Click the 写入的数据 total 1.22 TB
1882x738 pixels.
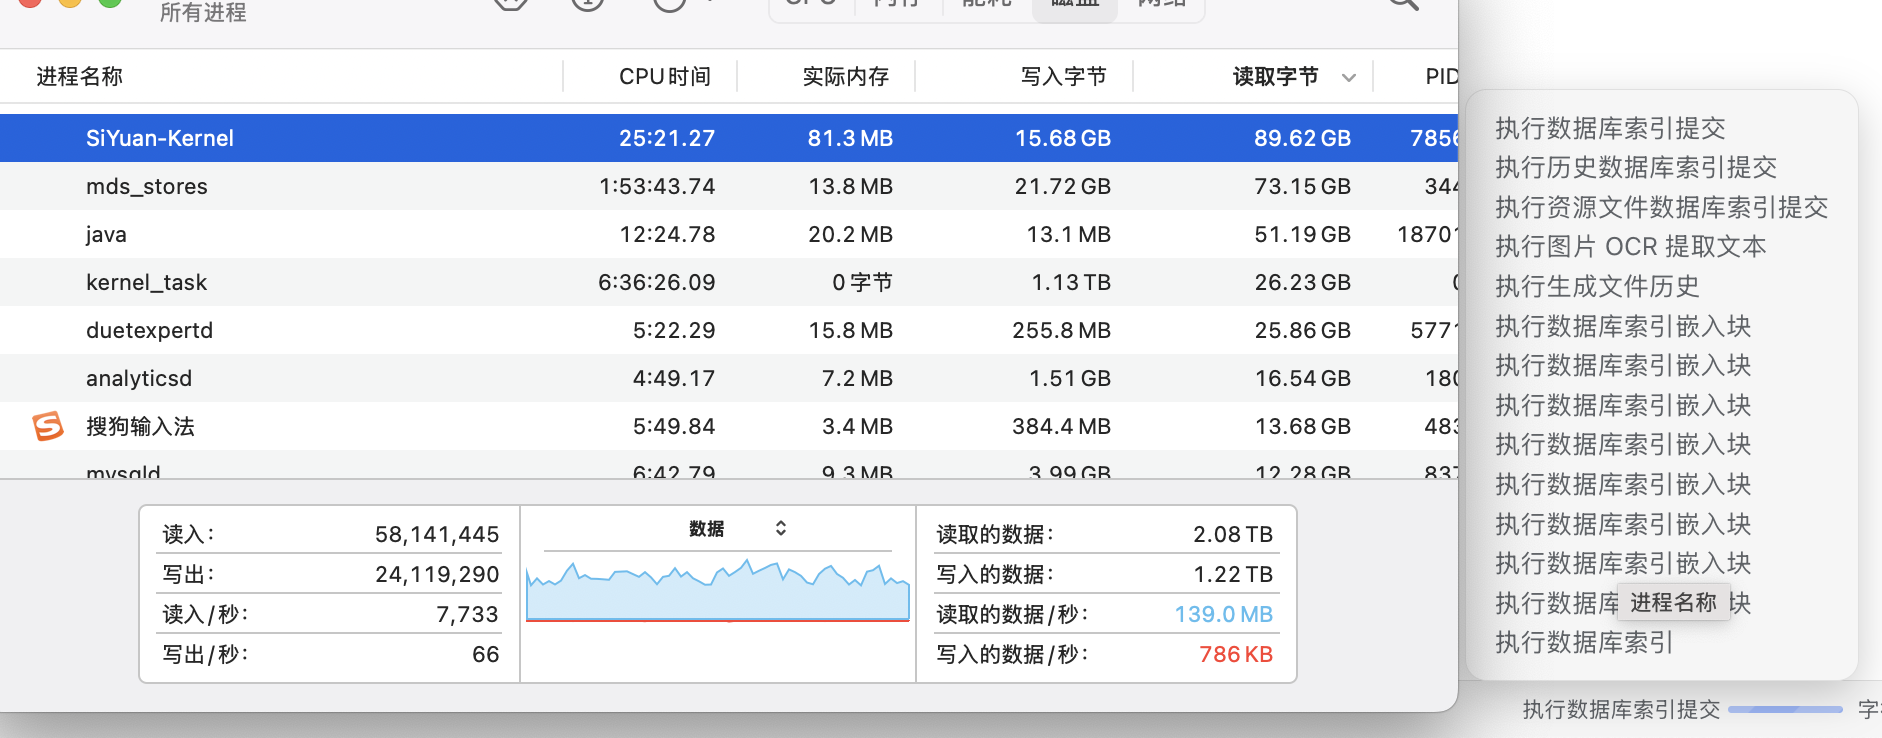[x=1233, y=574]
